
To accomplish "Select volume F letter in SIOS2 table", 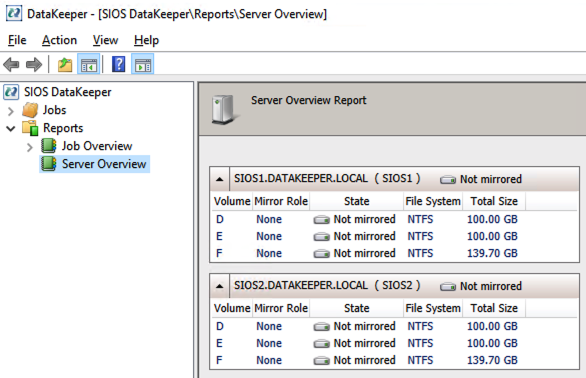I will point(219,360).
